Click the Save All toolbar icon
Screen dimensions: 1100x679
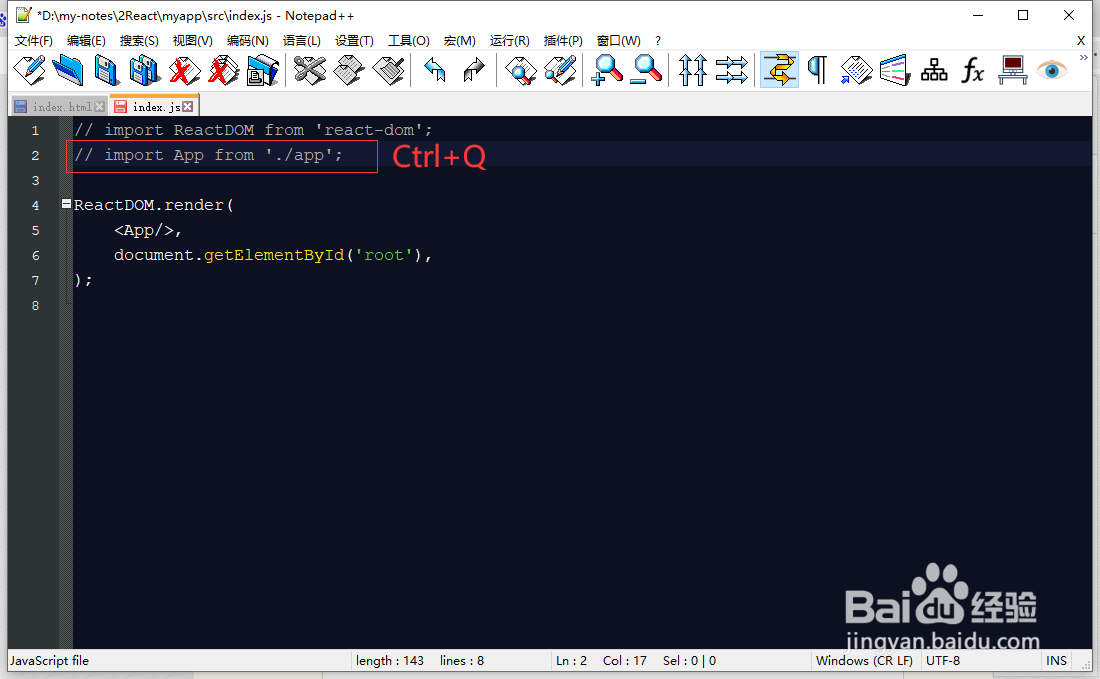pos(145,70)
